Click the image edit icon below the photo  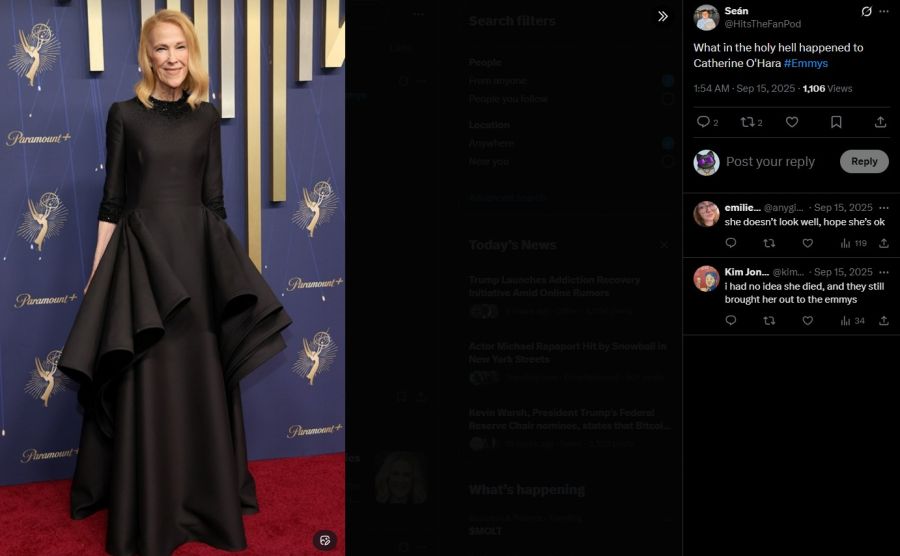click(324, 540)
